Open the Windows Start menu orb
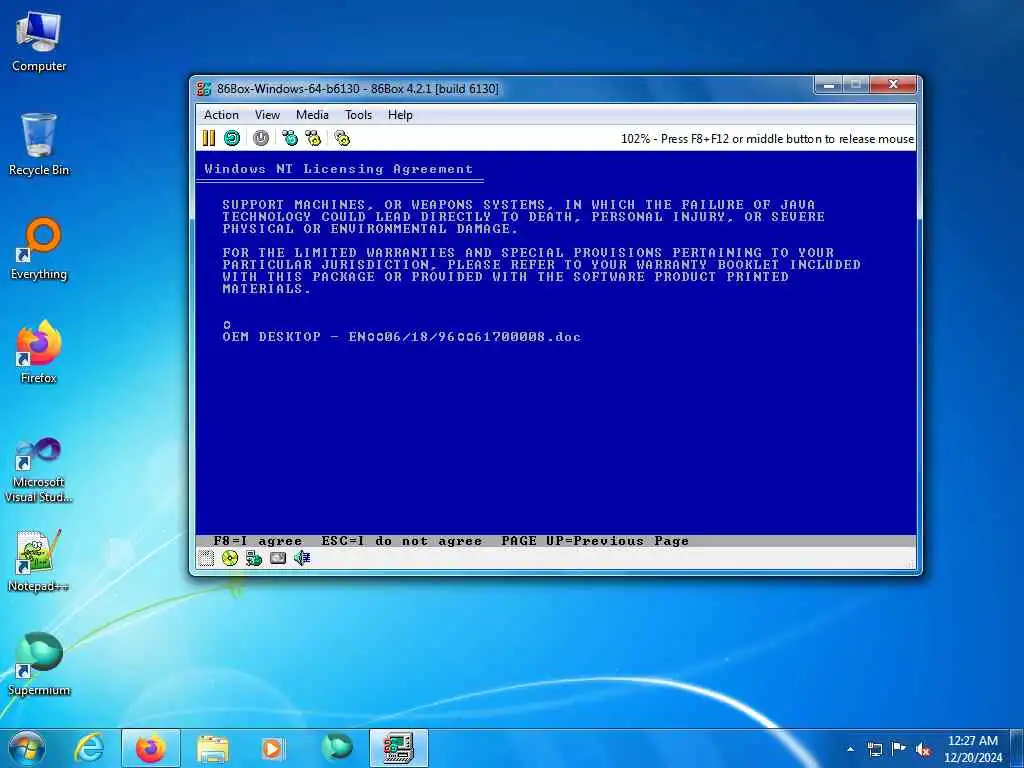 [27, 748]
